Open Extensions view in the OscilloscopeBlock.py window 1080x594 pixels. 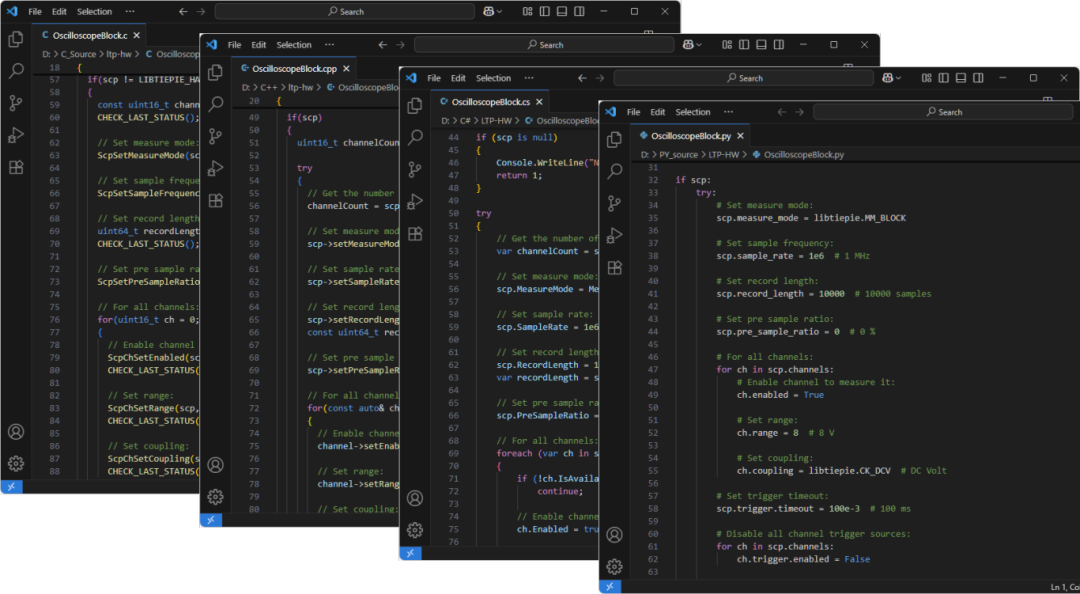click(x=615, y=267)
